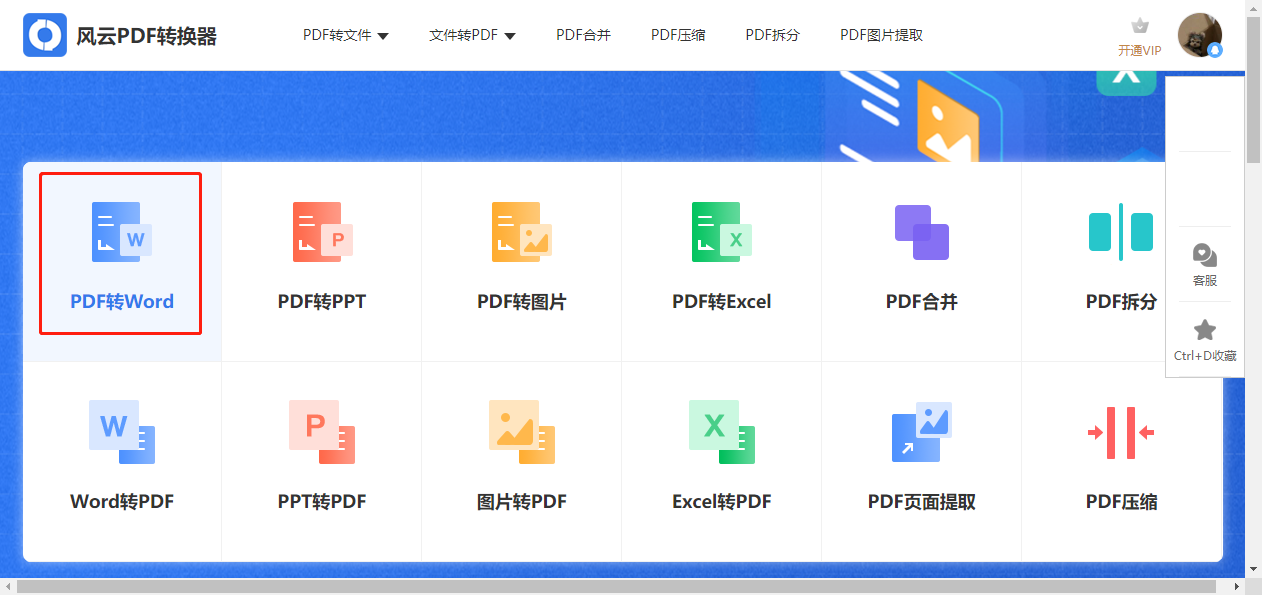Click the 风云PDF转换器 title text

click(146, 36)
